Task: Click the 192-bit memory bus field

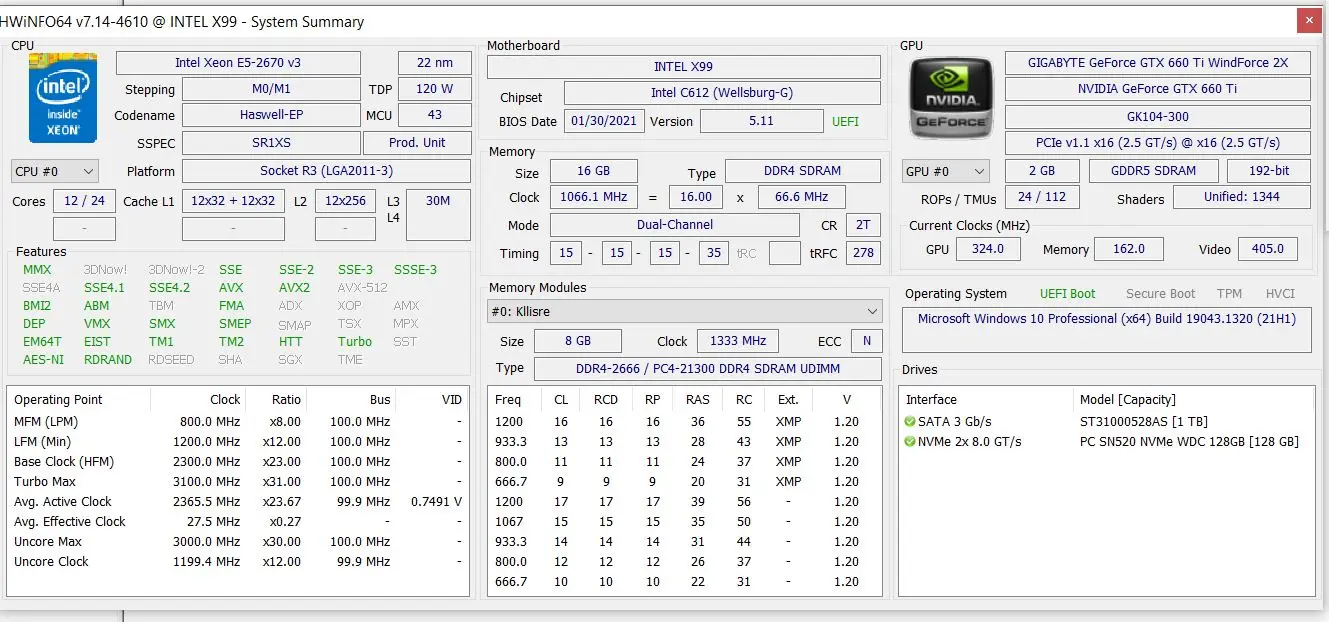Action: click(1269, 171)
